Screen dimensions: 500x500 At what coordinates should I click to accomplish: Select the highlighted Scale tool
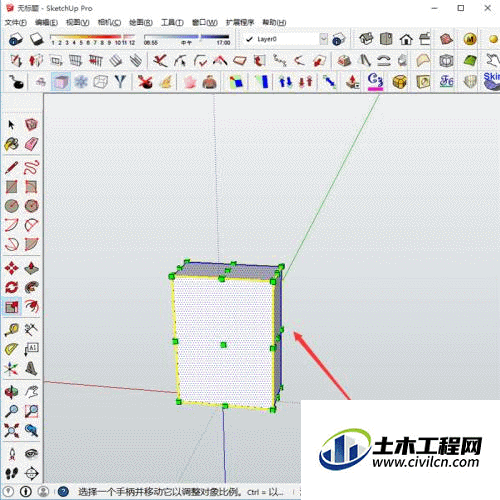click(x=11, y=307)
